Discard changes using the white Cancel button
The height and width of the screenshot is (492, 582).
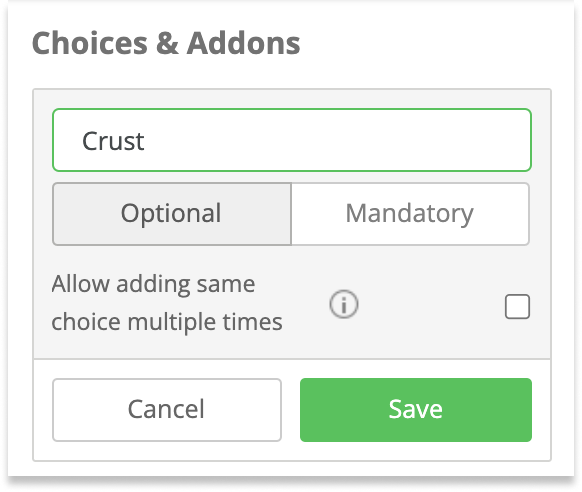[x=167, y=410]
